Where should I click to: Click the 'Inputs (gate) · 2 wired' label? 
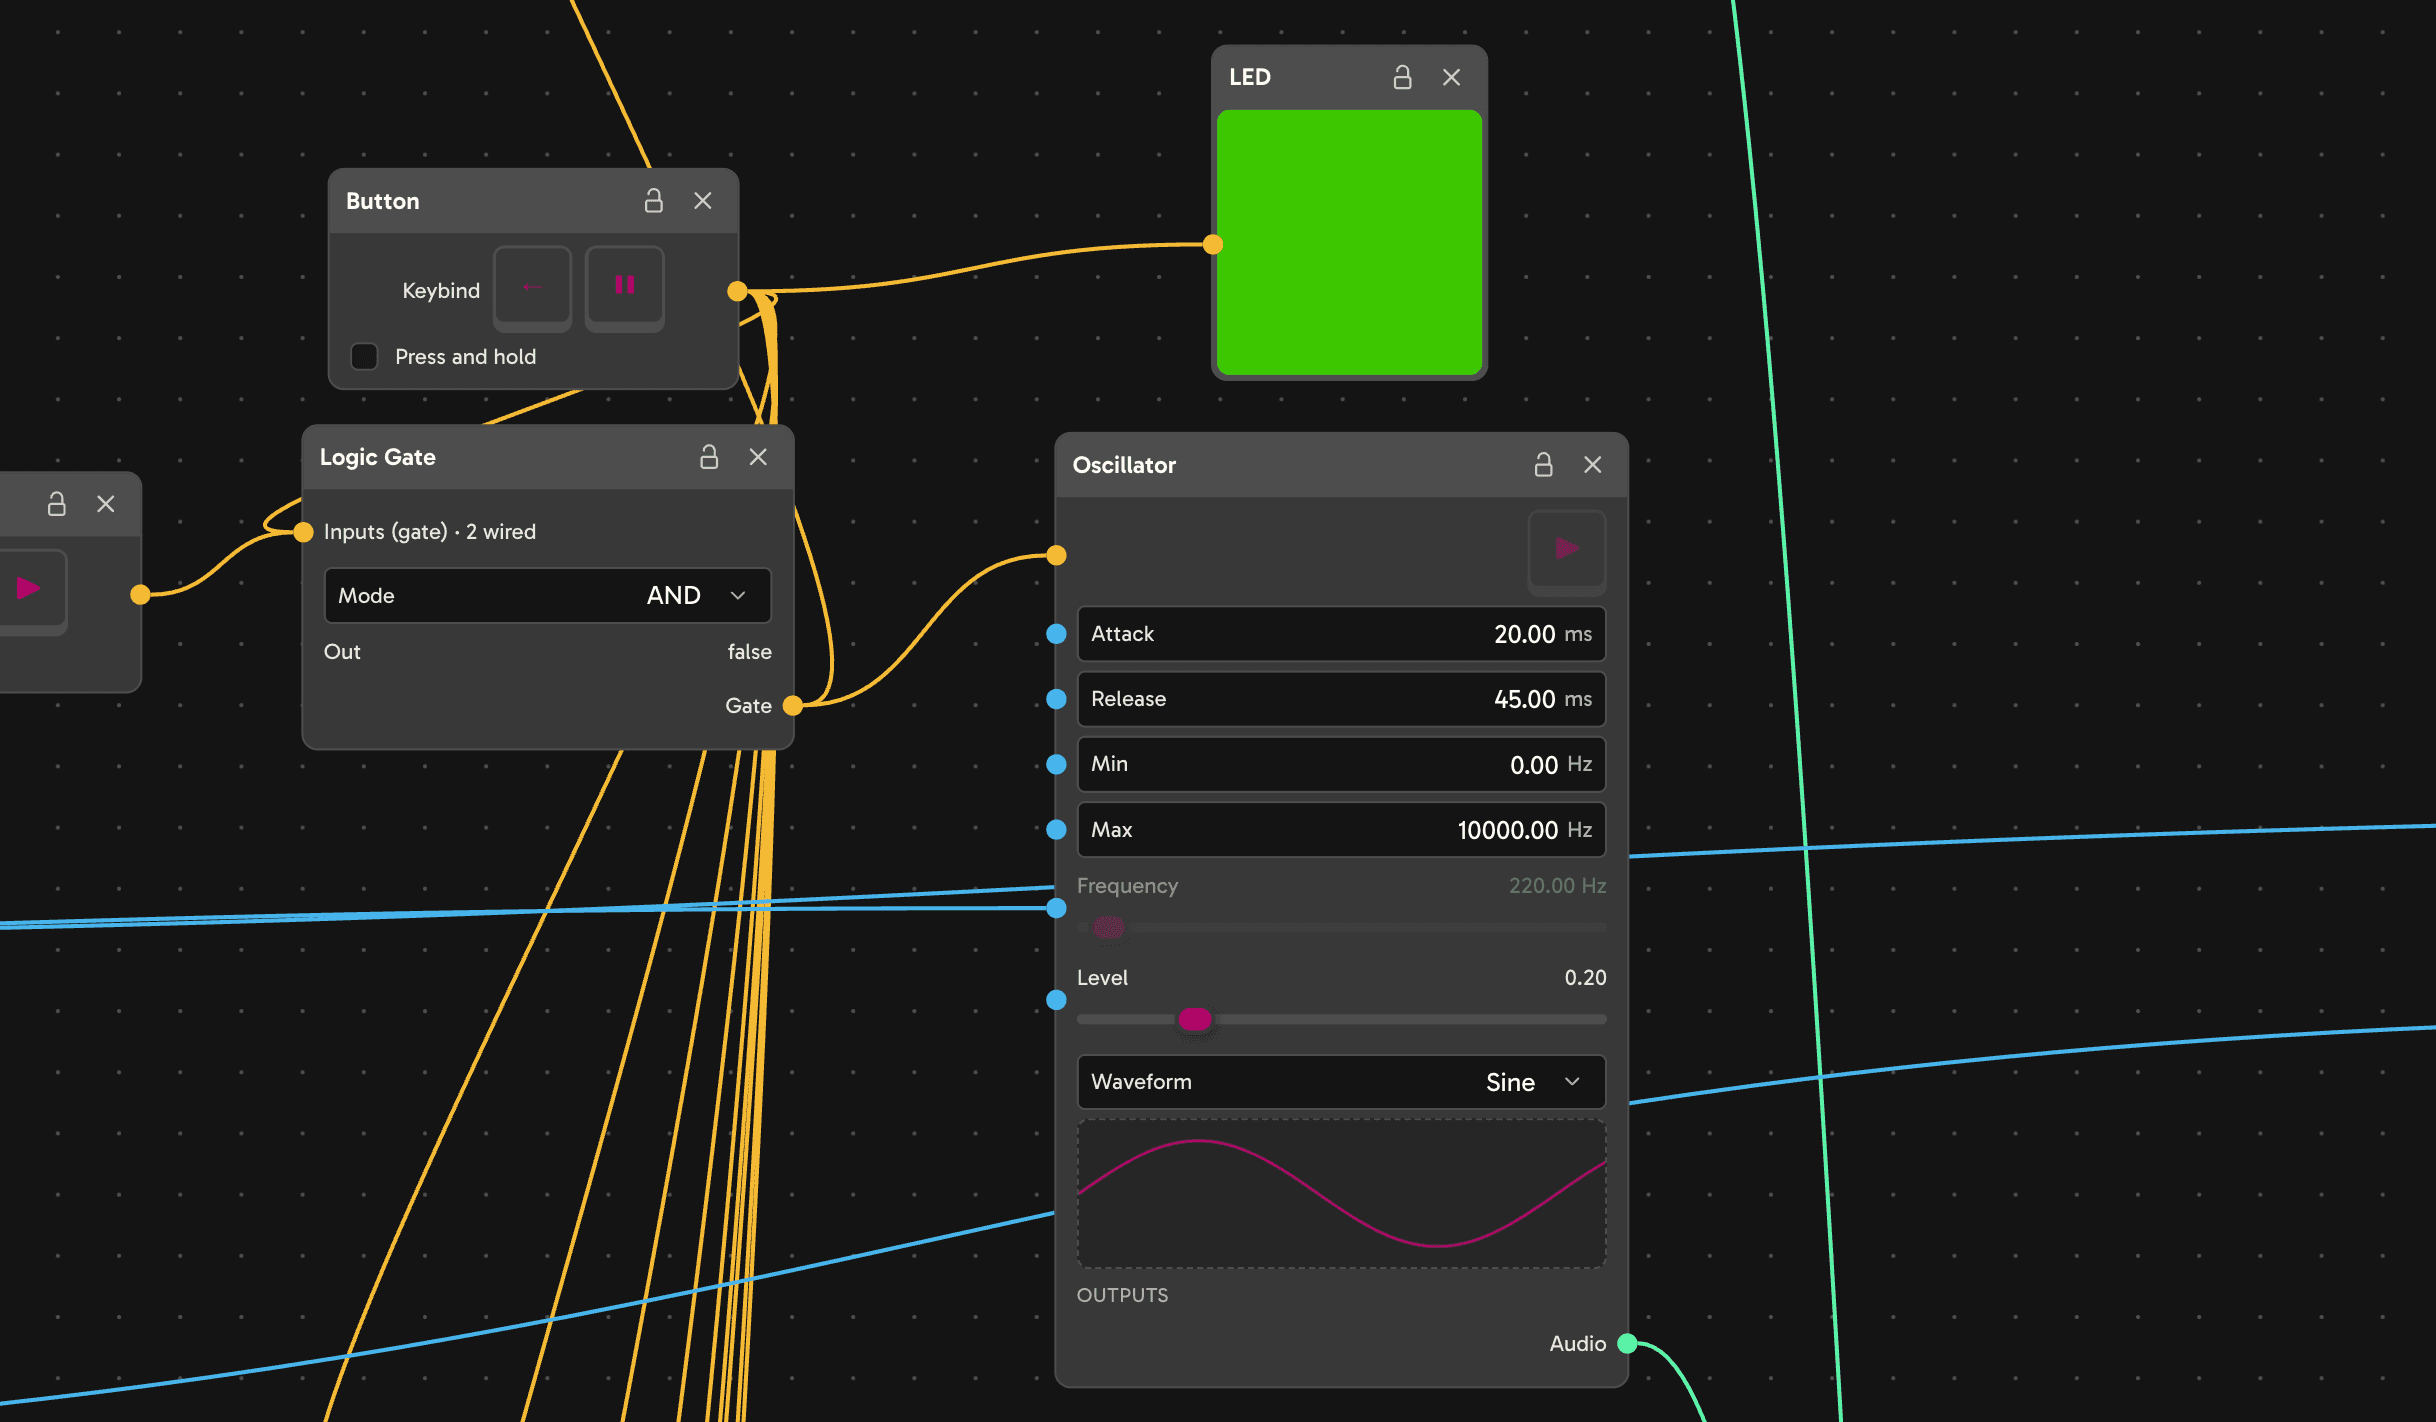pos(430,532)
